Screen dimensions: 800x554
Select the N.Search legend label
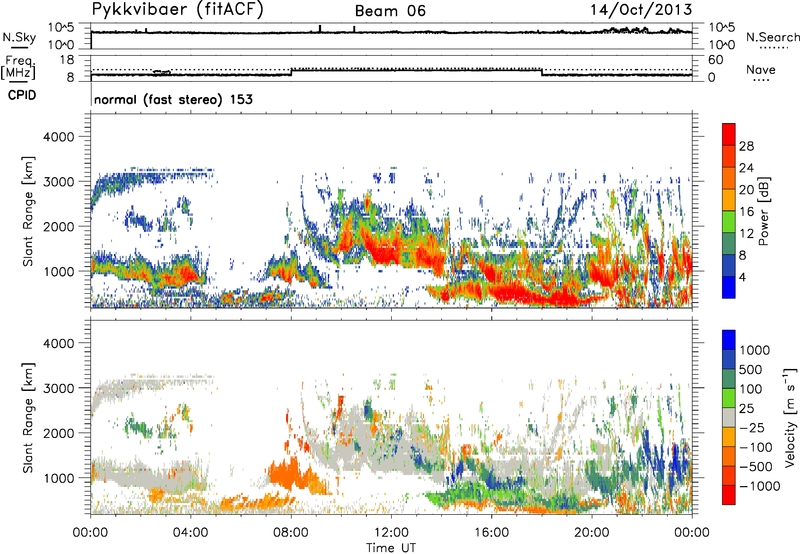773,37
